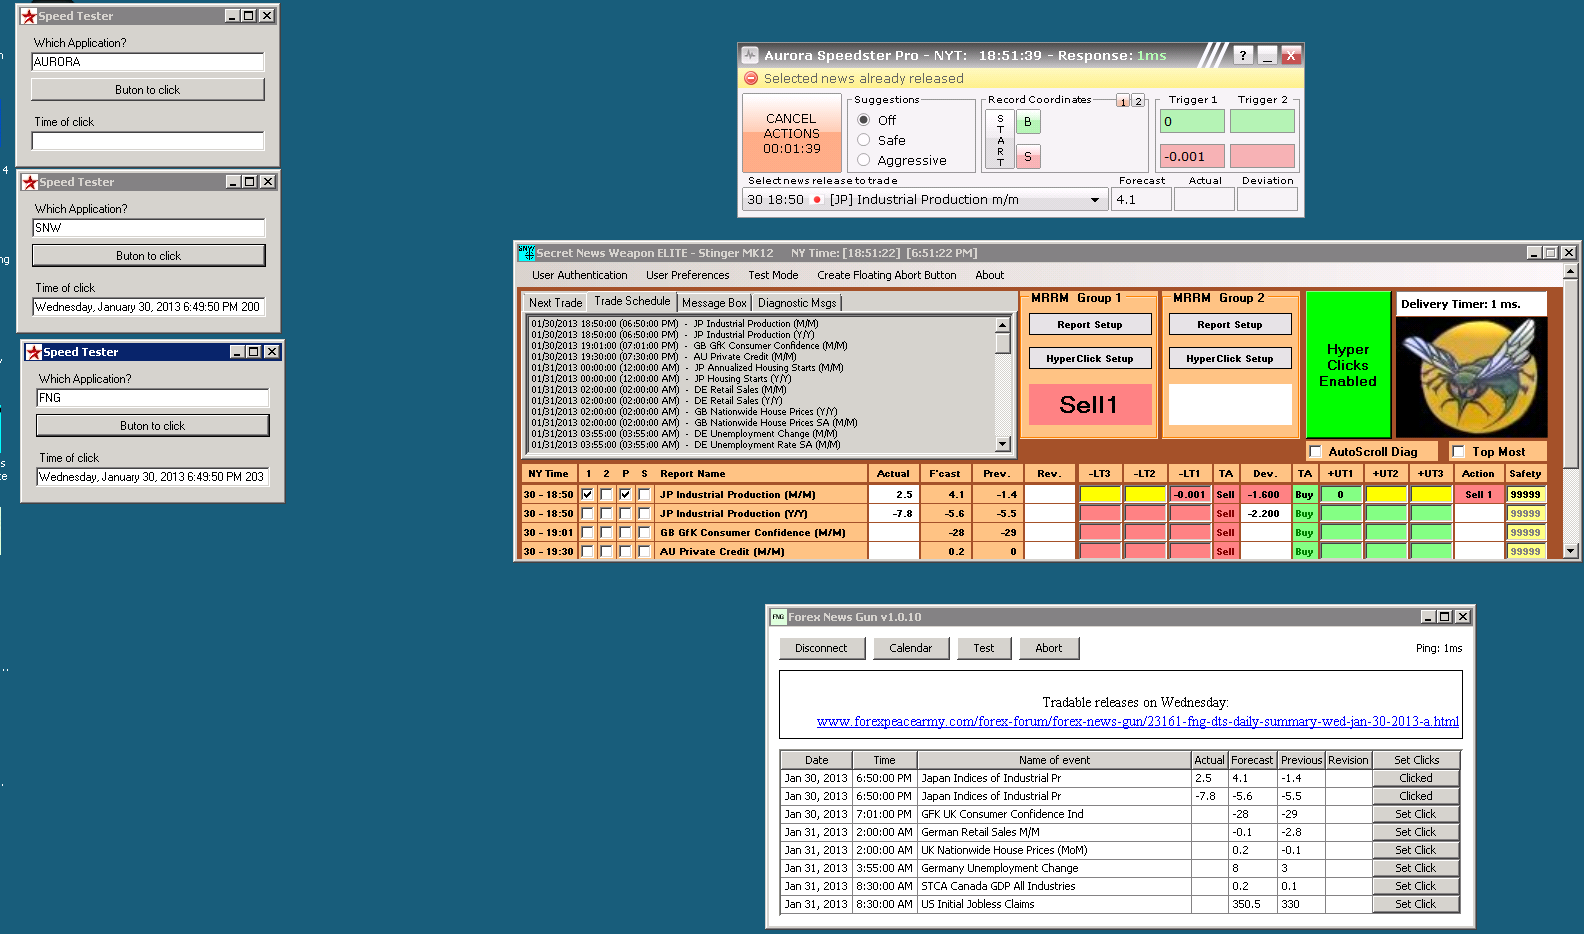This screenshot has height=934, width=1584.
Task: Check column 1 for JP Industrial Production (Y/Y)
Action: click(x=587, y=513)
